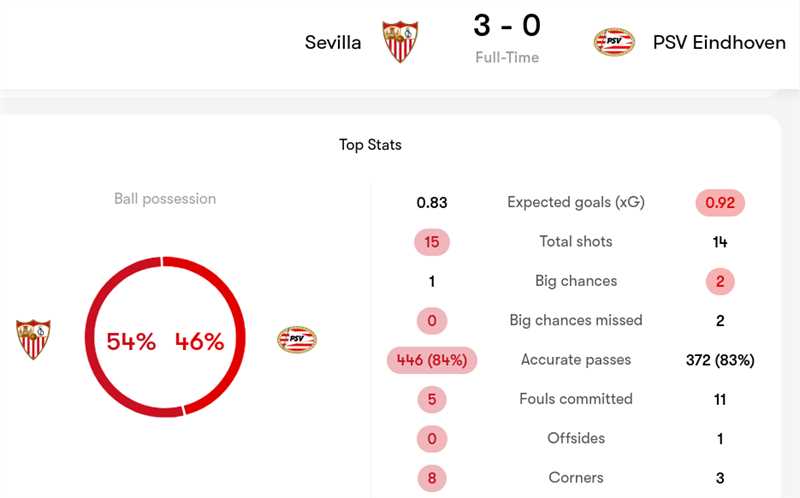Click the Sevilla crest in the header
Screen dimensions: 800x498
(x=400, y=42)
